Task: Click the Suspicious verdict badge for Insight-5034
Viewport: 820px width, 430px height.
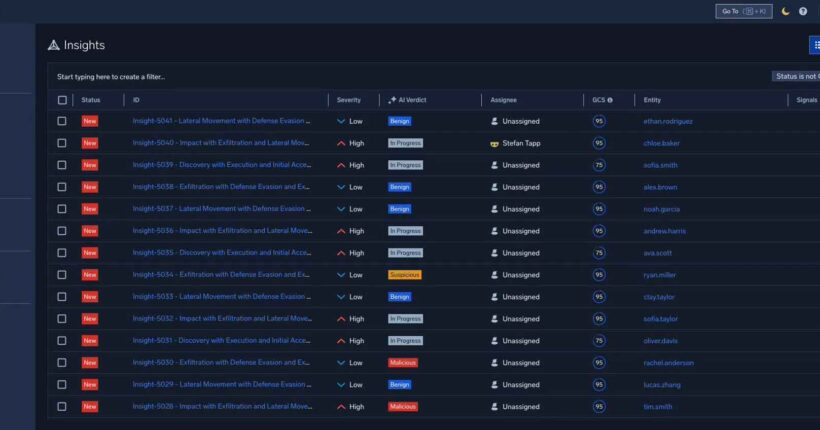Action: (x=404, y=275)
